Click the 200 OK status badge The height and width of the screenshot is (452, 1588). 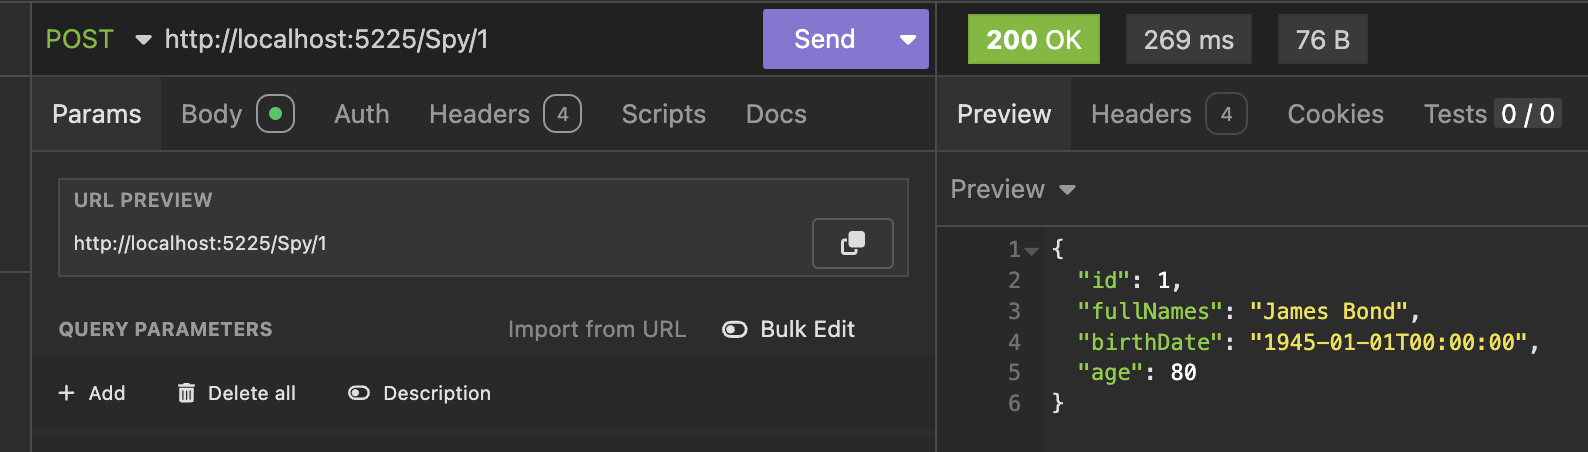point(1033,40)
